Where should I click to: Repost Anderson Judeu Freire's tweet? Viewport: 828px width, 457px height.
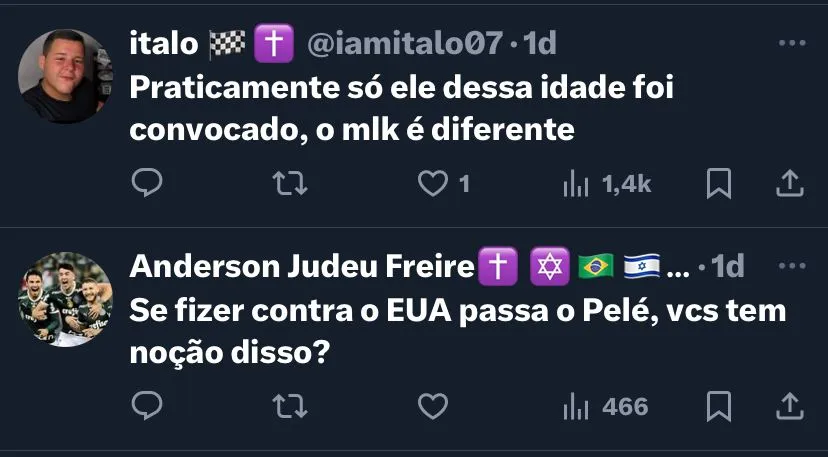click(x=289, y=406)
